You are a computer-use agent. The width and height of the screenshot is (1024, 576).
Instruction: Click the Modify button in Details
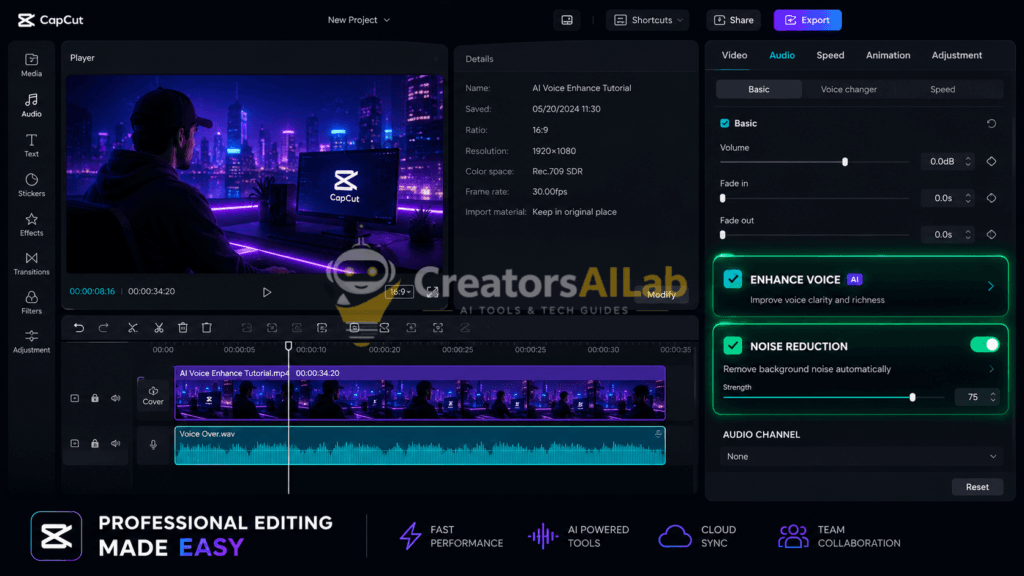click(661, 295)
